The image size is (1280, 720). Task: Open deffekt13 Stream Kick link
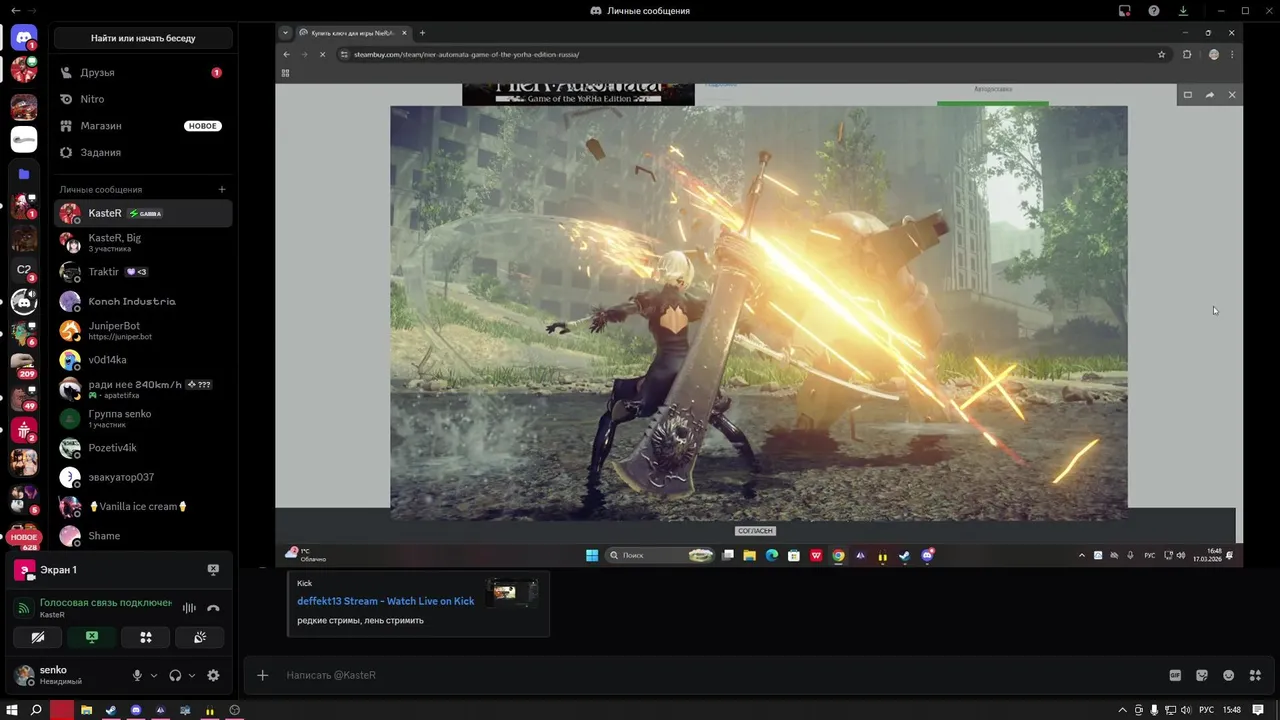(x=385, y=601)
